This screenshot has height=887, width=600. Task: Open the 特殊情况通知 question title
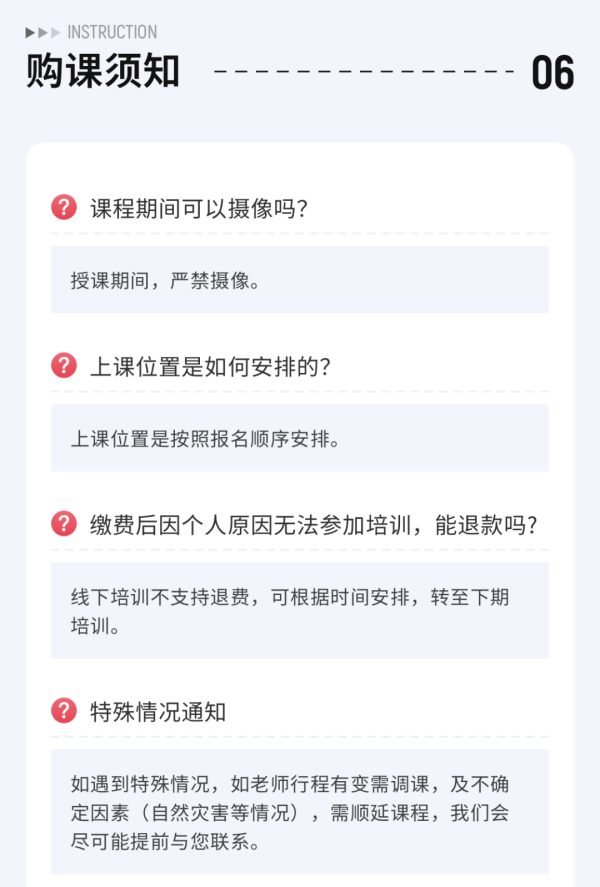[x=158, y=712]
